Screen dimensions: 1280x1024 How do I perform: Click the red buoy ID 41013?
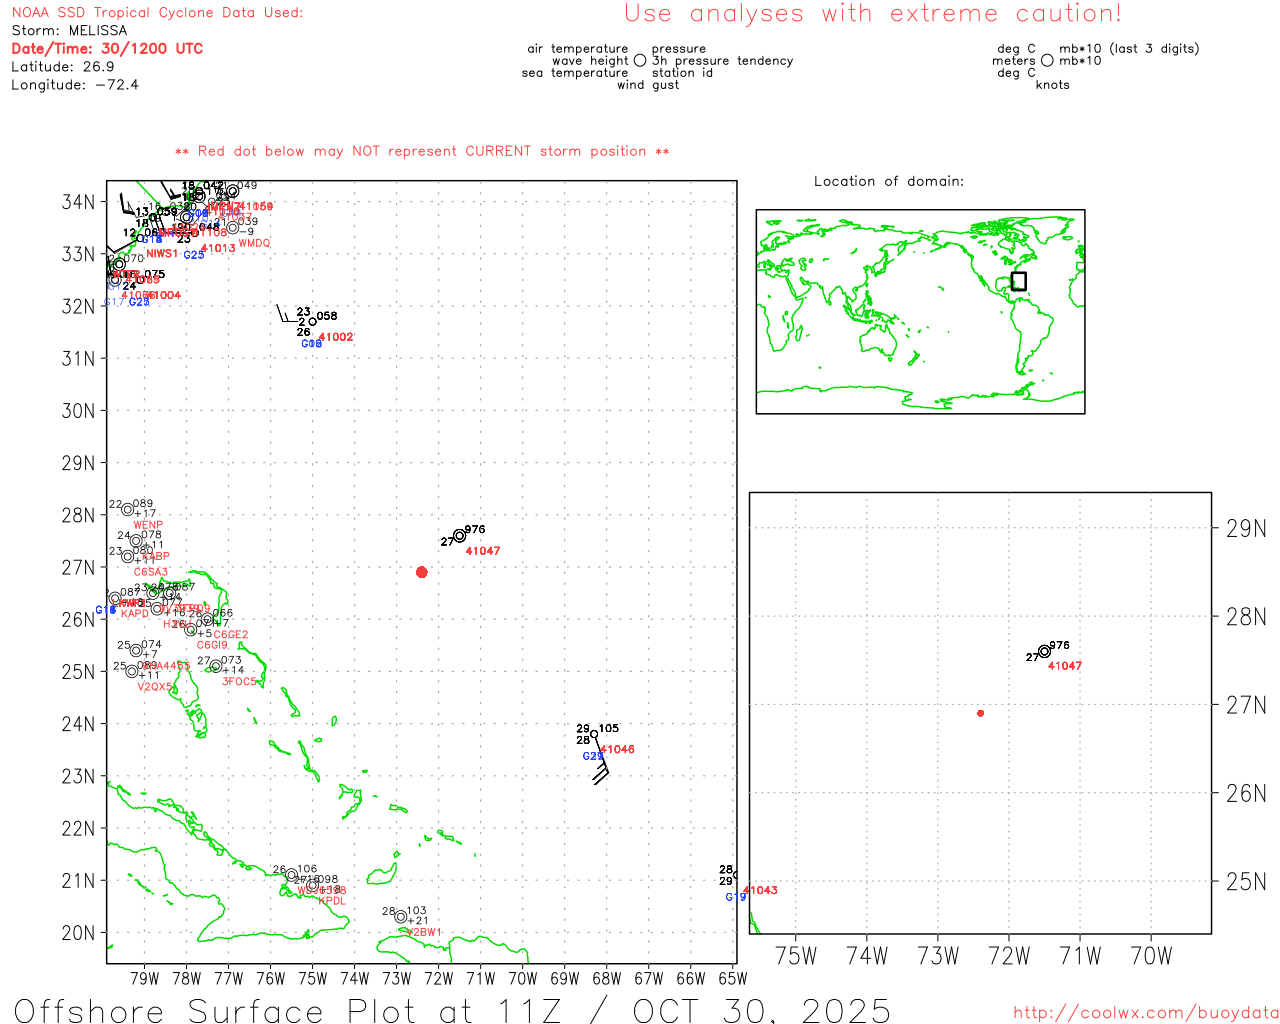click(x=218, y=248)
